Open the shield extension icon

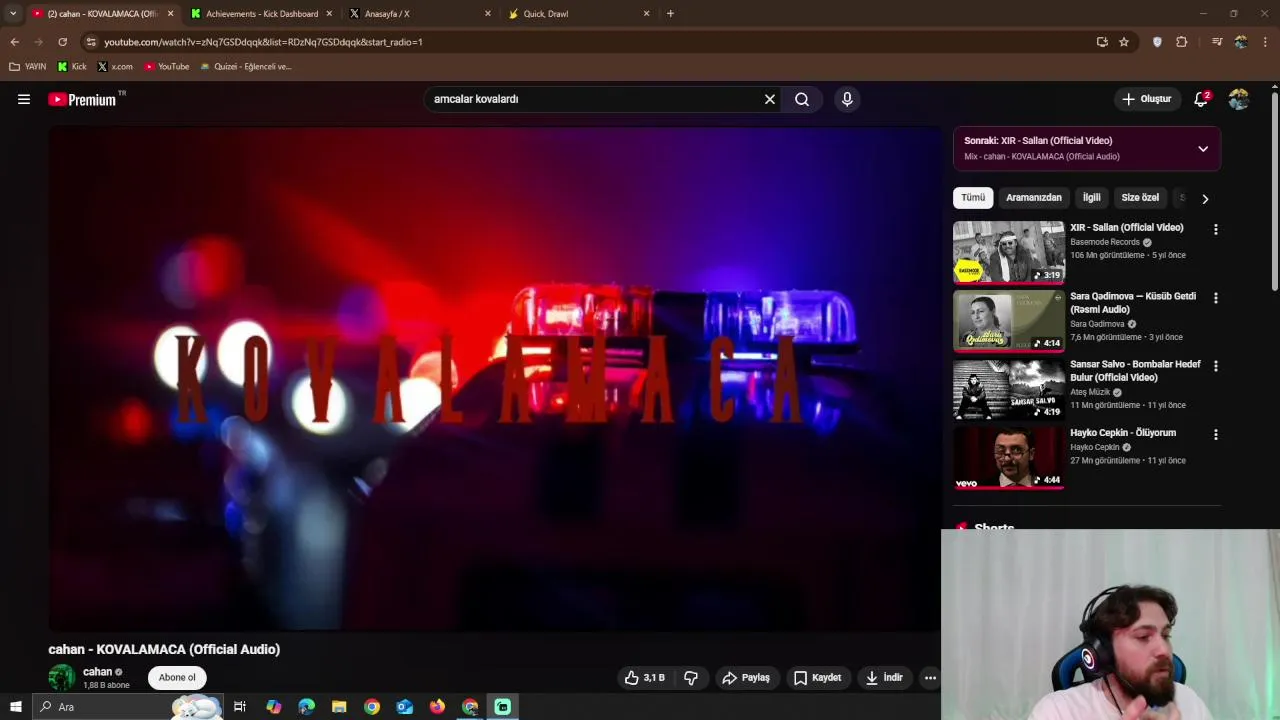coord(1157,42)
